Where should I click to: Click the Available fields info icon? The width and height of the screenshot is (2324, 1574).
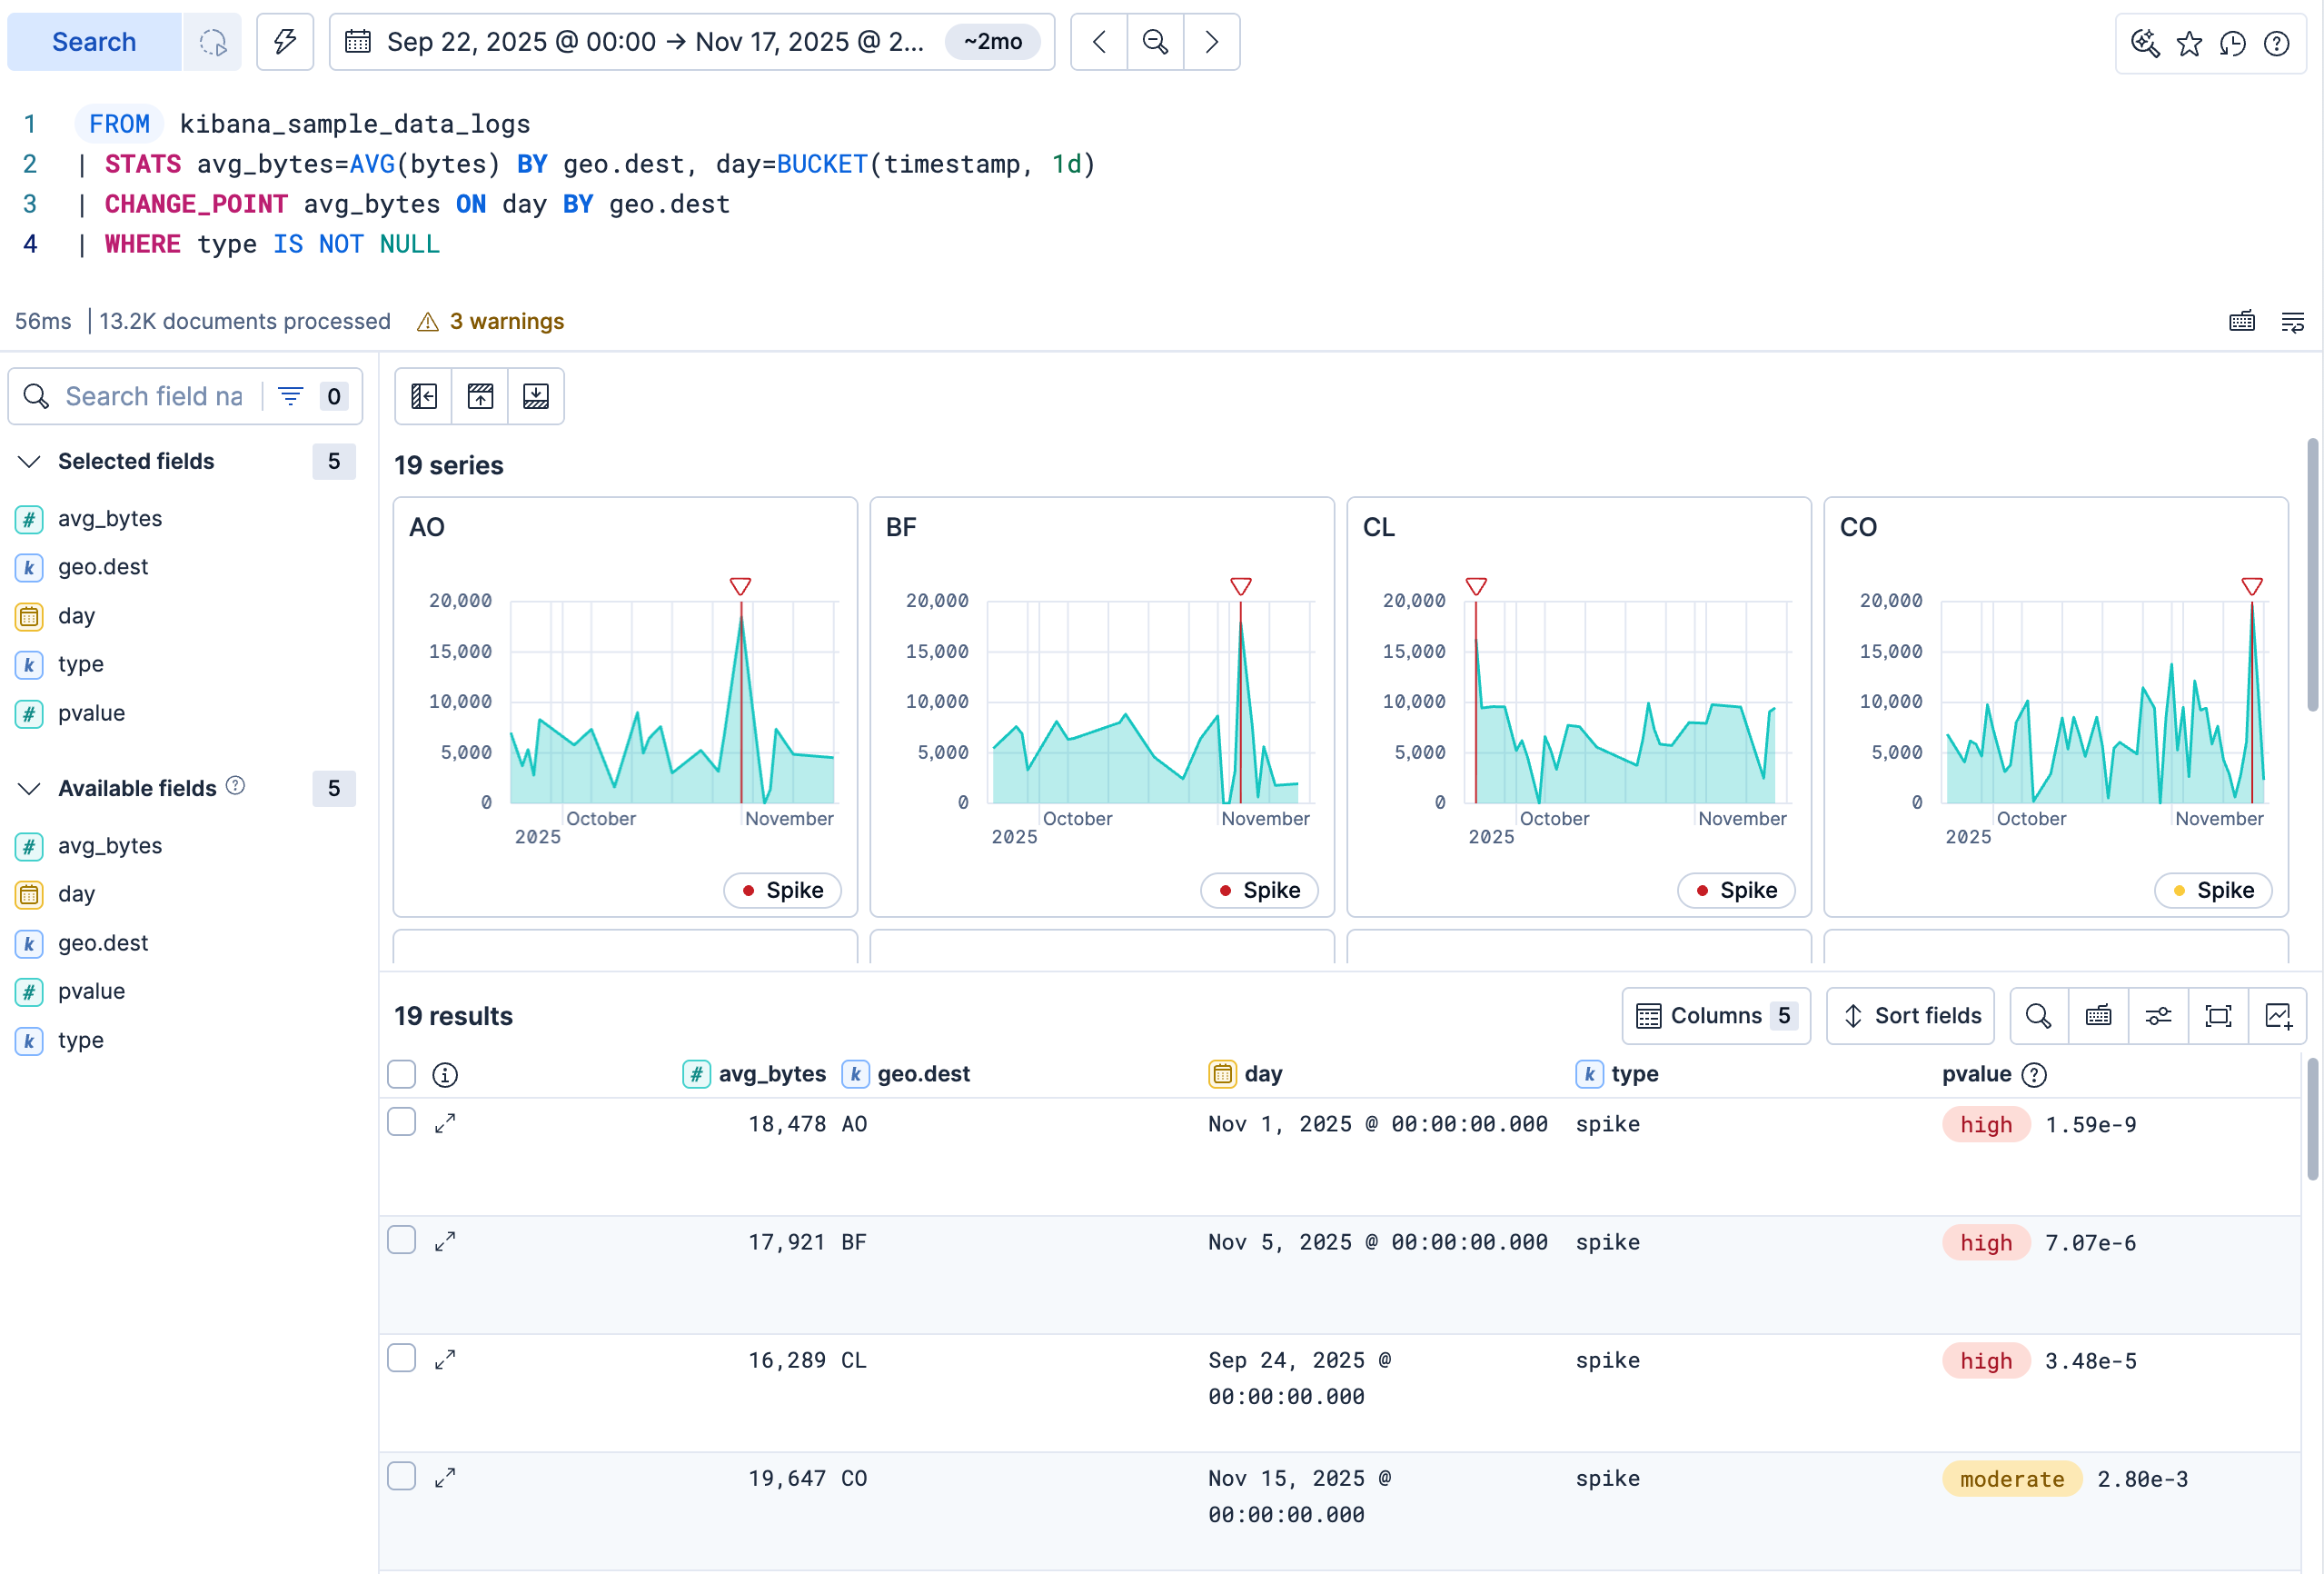point(235,786)
